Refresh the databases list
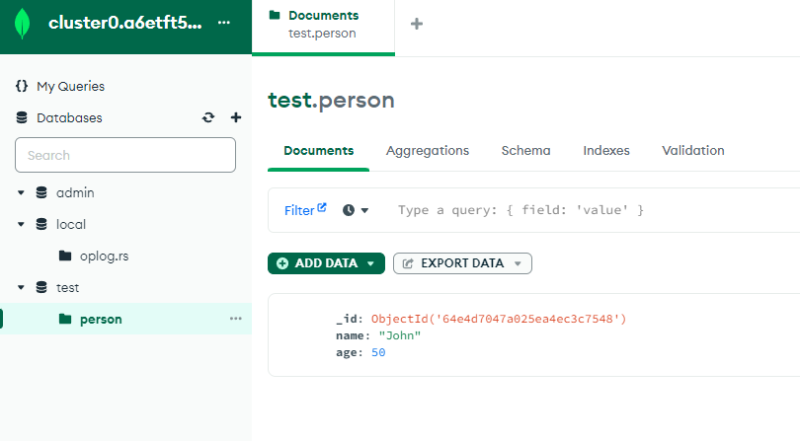This screenshot has width=800, height=441. pos(208,118)
